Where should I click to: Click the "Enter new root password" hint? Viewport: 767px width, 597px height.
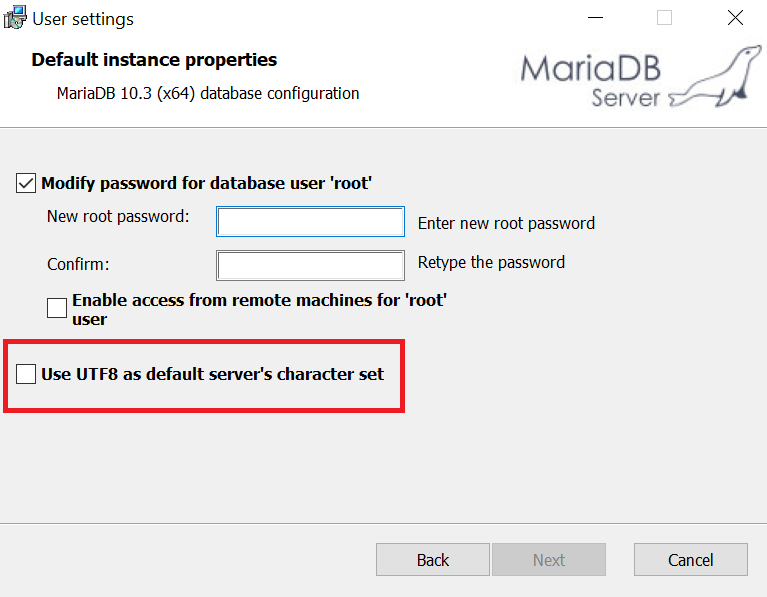pos(506,223)
